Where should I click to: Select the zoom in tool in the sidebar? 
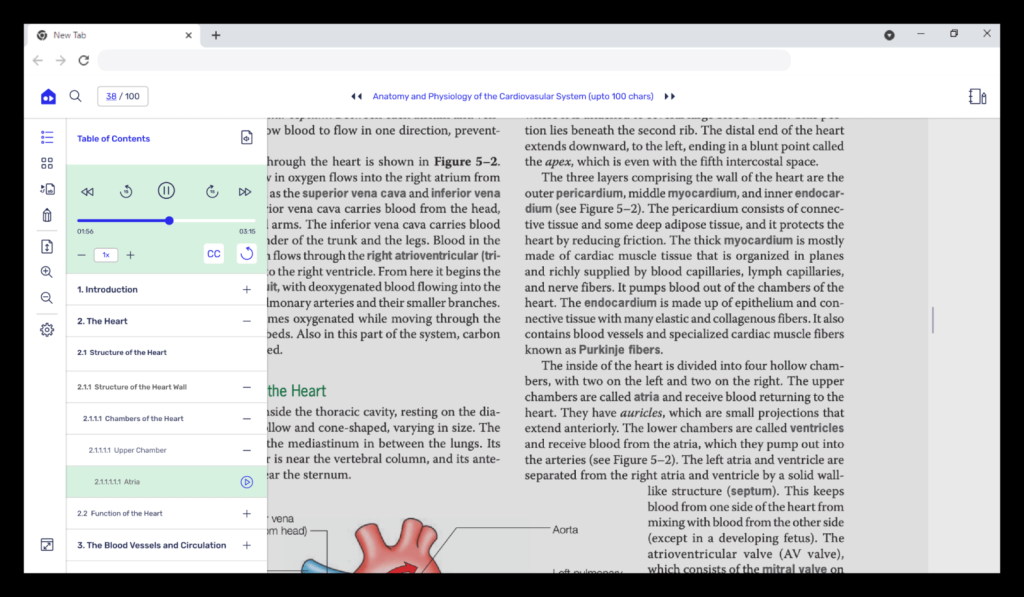(46, 271)
